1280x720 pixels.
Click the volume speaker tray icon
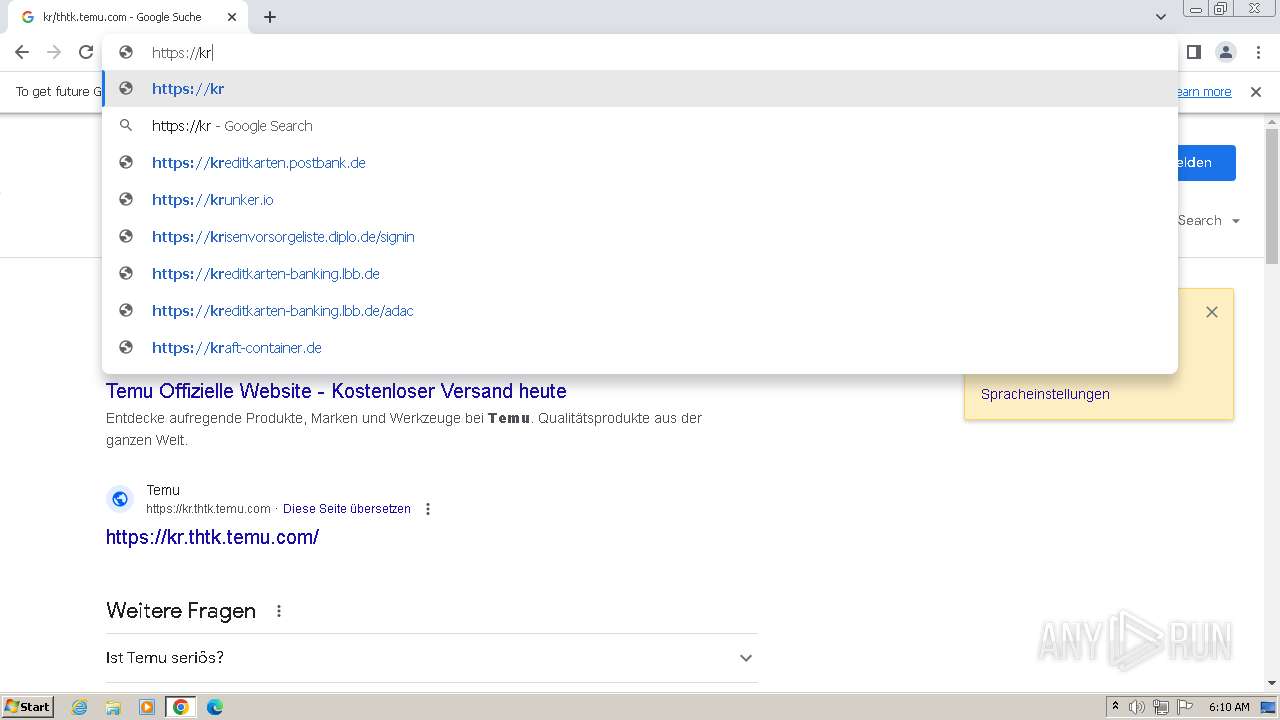(x=1137, y=707)
